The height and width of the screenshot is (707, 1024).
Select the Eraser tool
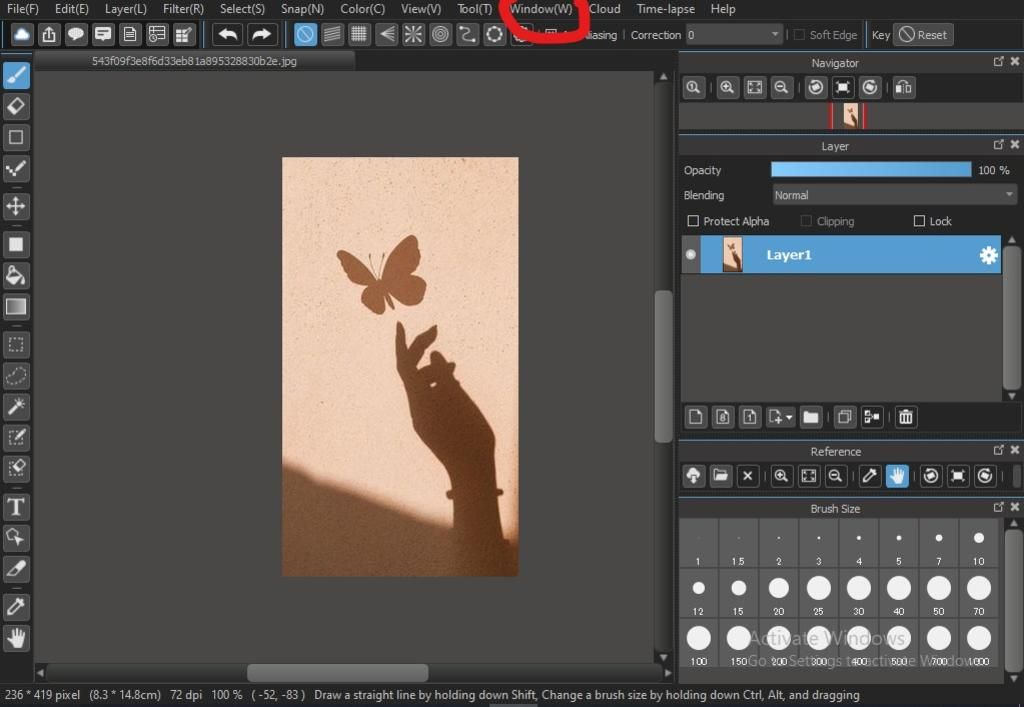(x=16, y=106)
